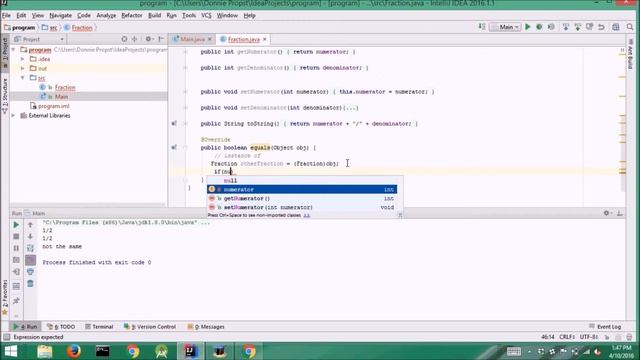Open Version Control tool window button
The height and width of the screenshot is (360, 640).
pyautogui.click(x=150, y=327)
